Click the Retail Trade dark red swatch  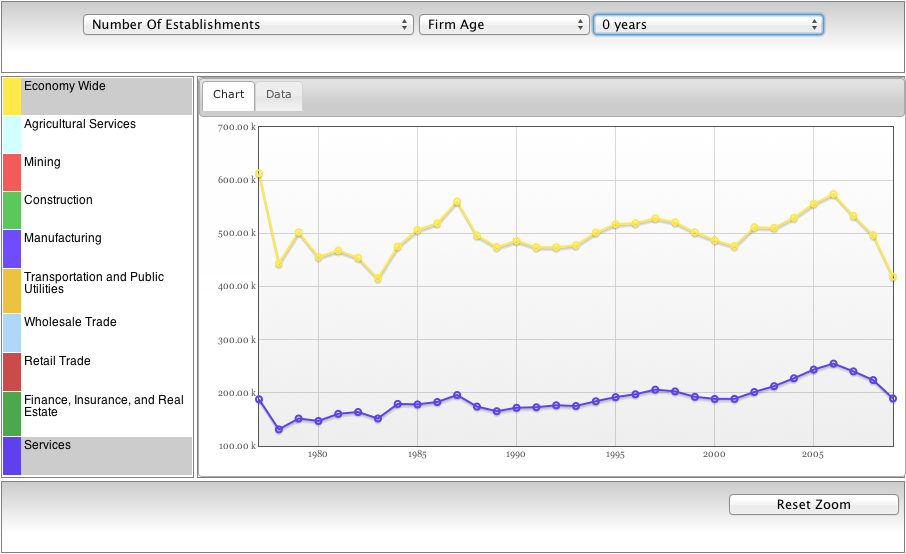pyautogui.click(x=12, y=372)
